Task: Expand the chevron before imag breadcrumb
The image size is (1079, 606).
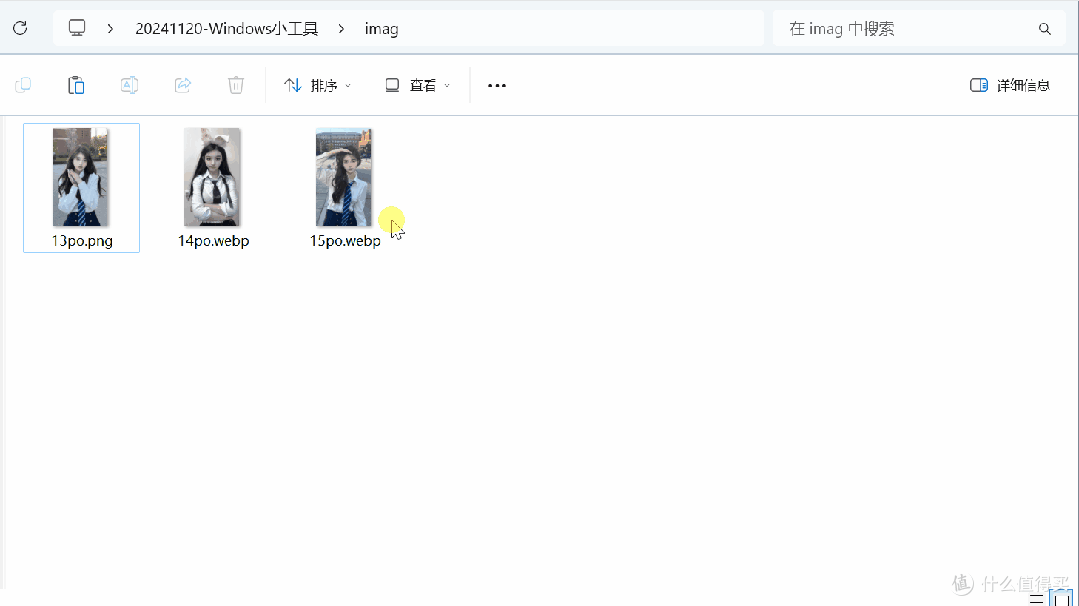Action: (x=341, y=29)
